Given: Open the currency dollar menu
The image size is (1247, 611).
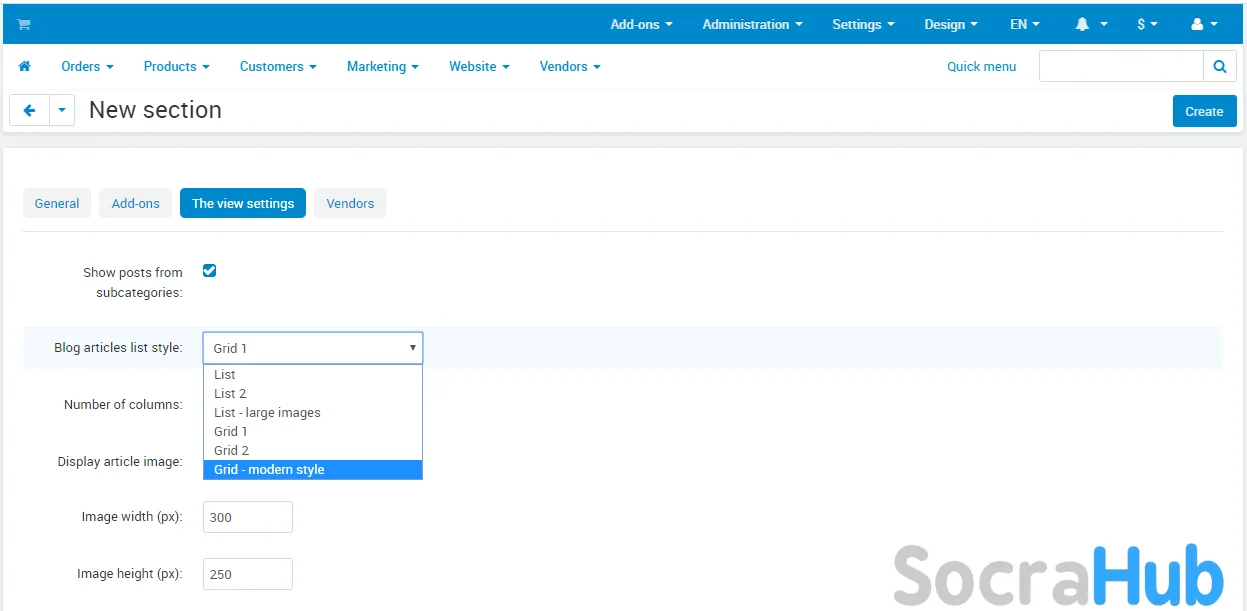Looking at the screenshot, I should (x=1147, y=24).
